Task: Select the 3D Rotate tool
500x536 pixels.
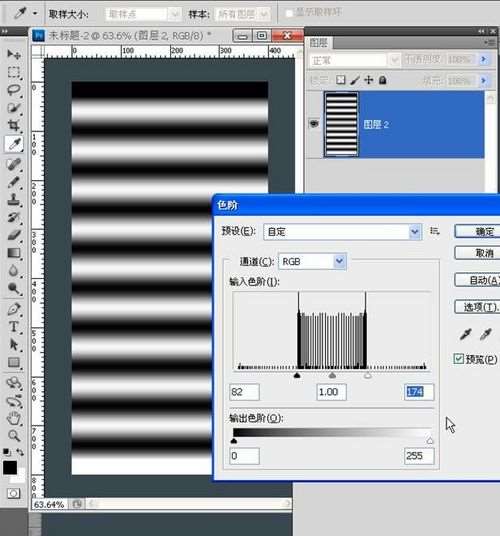Action: tap(14, 382)
